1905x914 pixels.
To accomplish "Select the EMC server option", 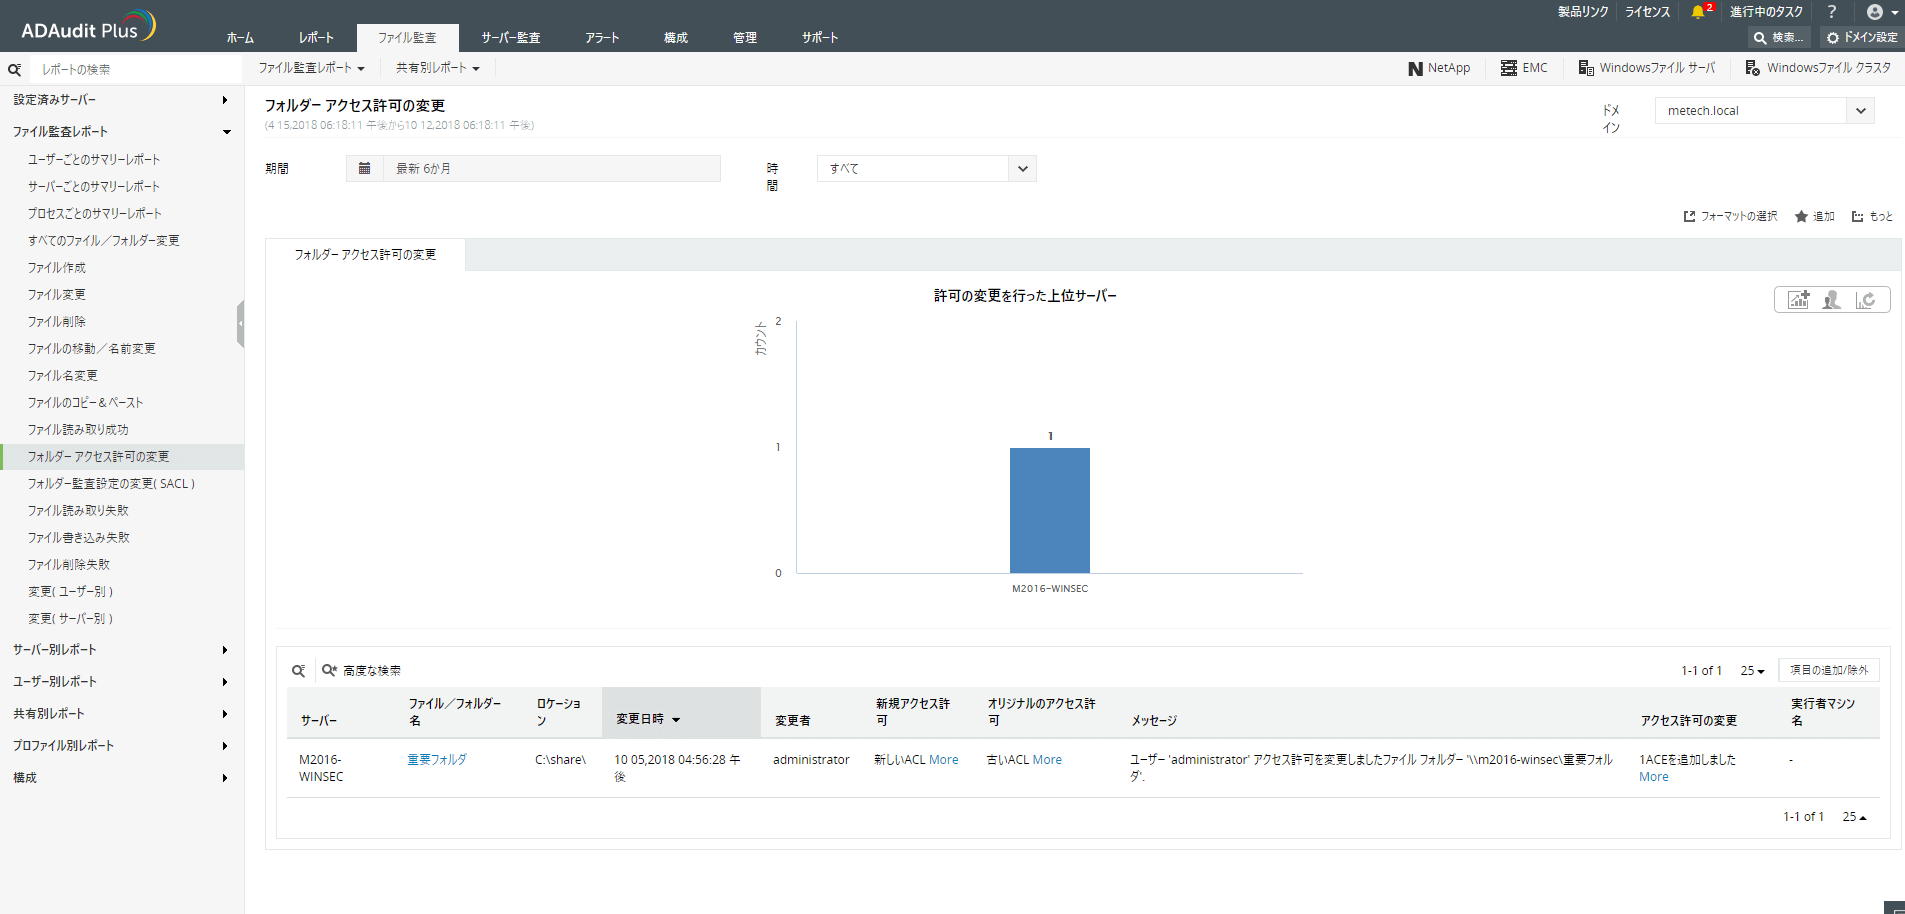I will (x=1524, y=68).
